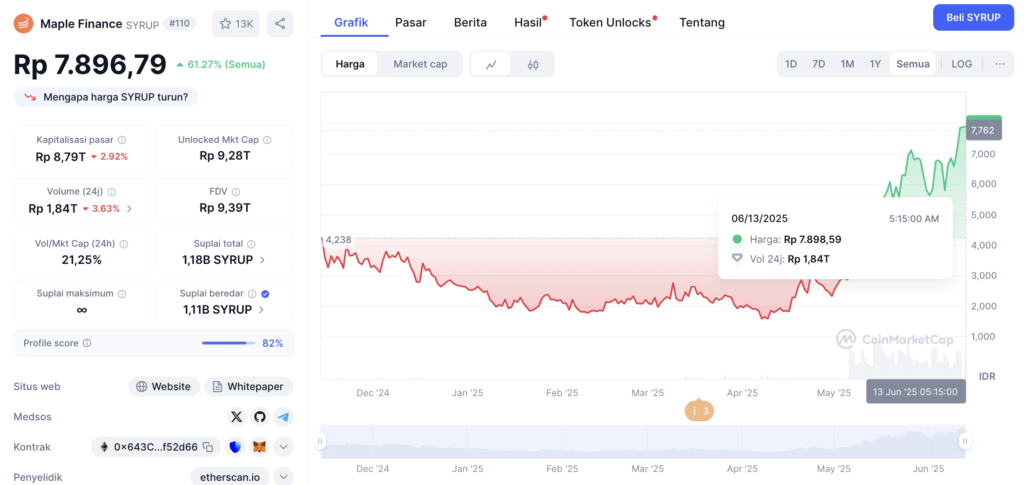Click the info icon beside Profile score

point(87,343)
